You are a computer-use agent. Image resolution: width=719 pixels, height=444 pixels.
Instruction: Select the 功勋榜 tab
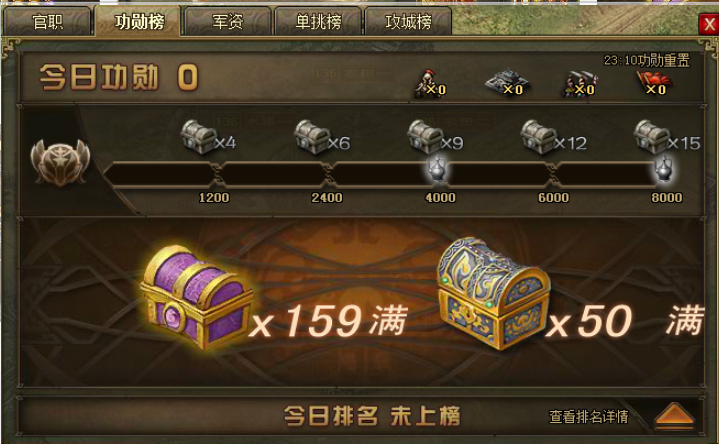coord(138,21)
